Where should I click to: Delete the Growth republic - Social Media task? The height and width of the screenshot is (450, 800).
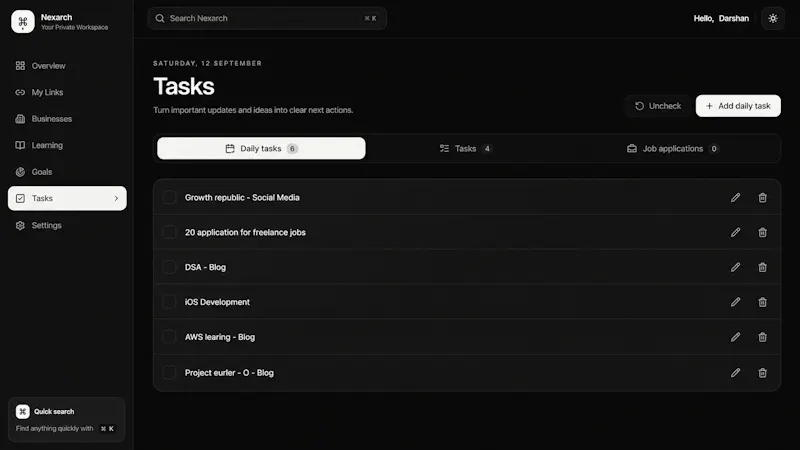click(x=762, y=197)
